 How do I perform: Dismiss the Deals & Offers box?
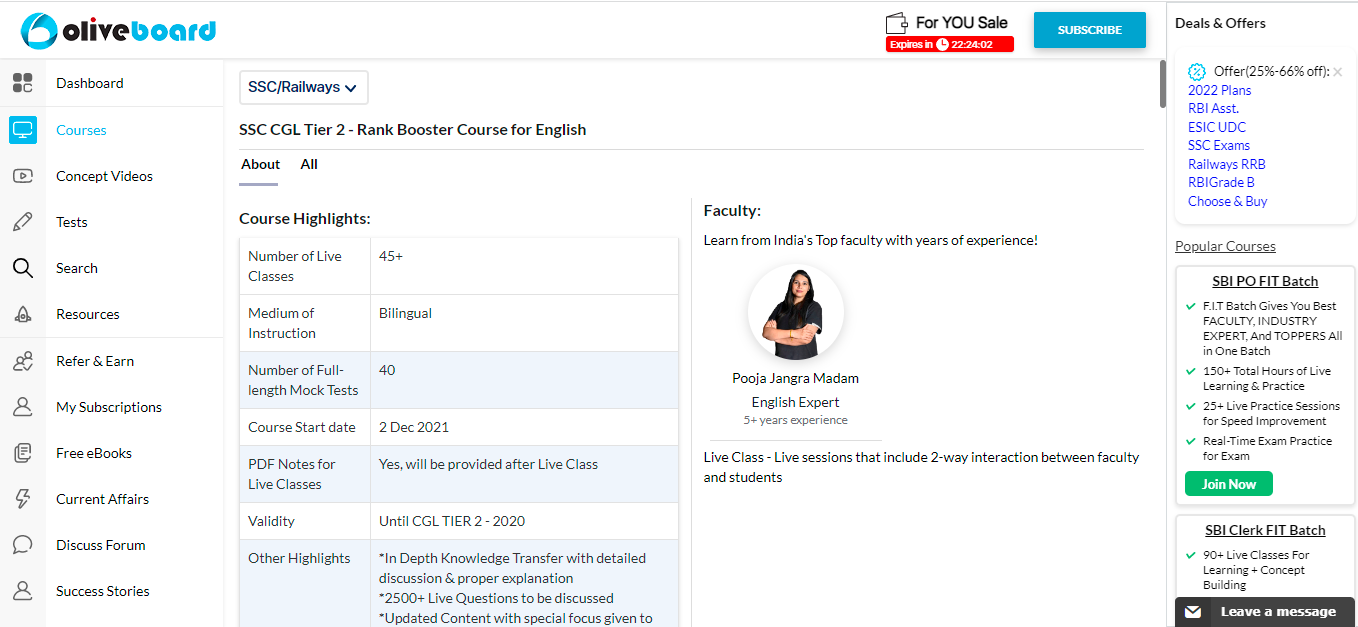[x=1337, y=72]
